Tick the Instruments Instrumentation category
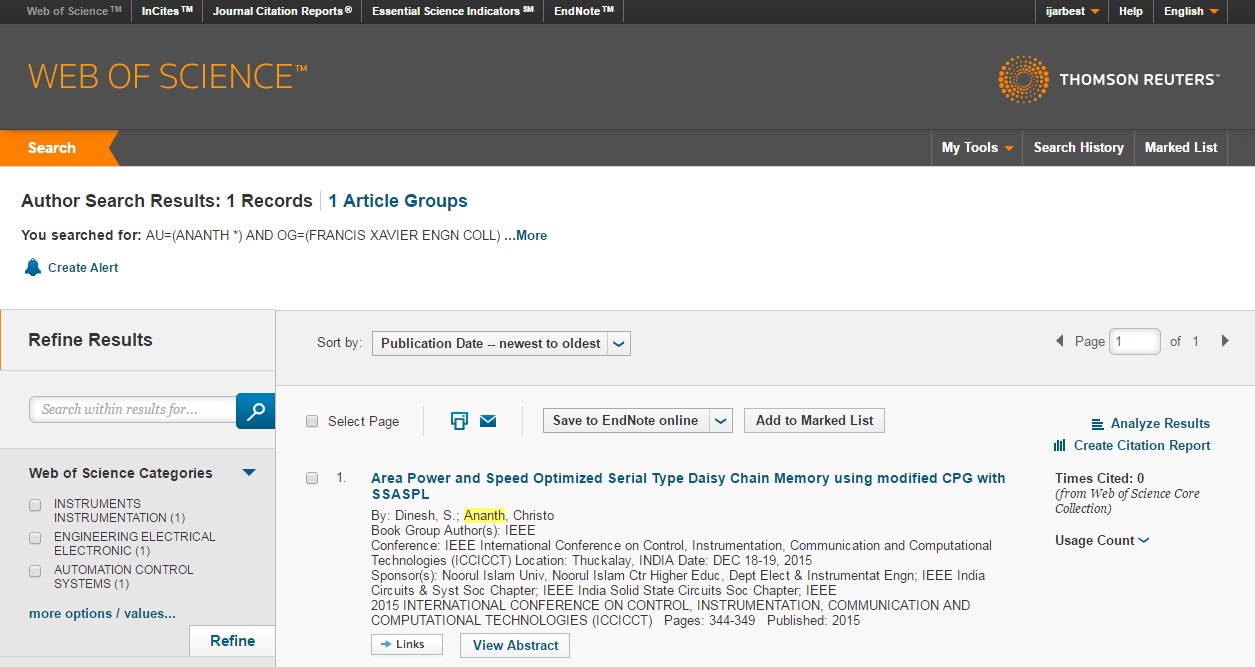Viewport: 1255px width, 667px height. [35, 505]
